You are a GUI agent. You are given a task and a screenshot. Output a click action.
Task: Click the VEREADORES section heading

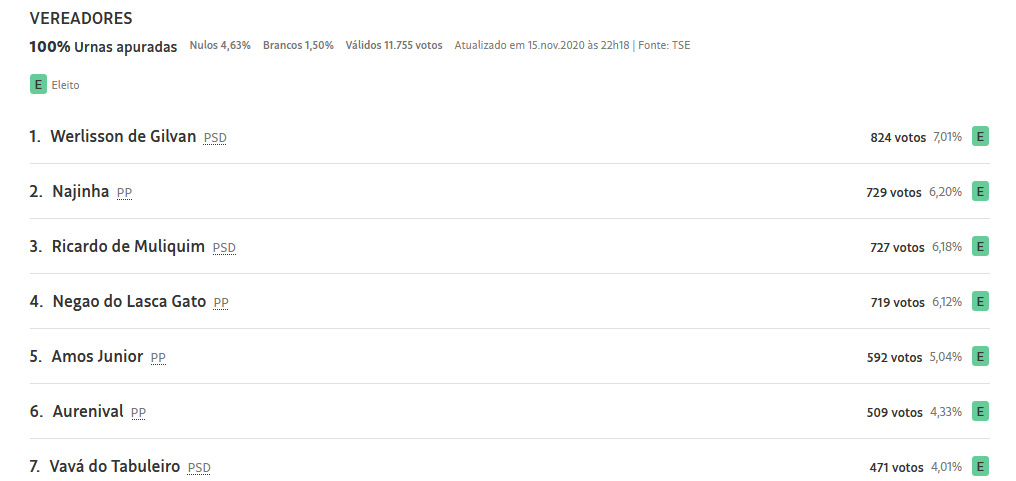[81, 19]
